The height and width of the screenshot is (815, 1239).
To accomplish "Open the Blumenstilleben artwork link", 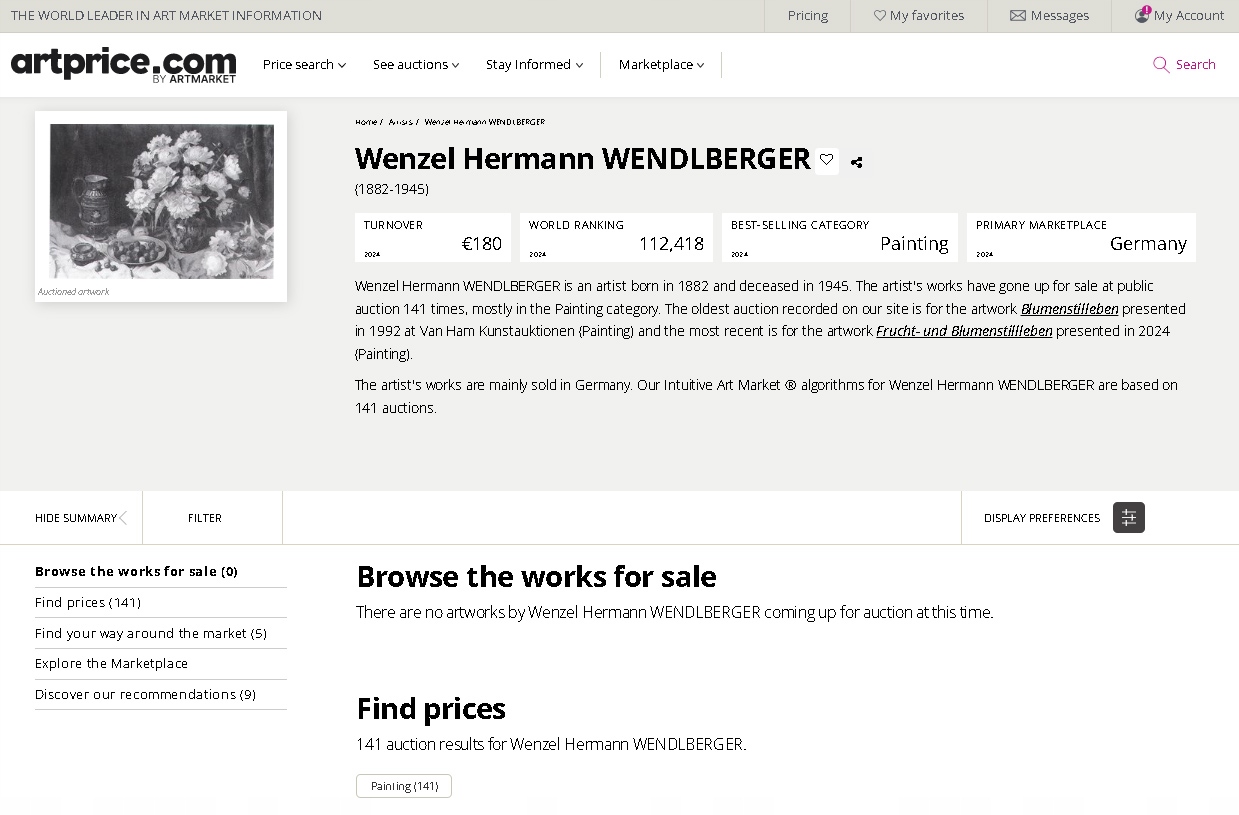I will [1069, 309].
